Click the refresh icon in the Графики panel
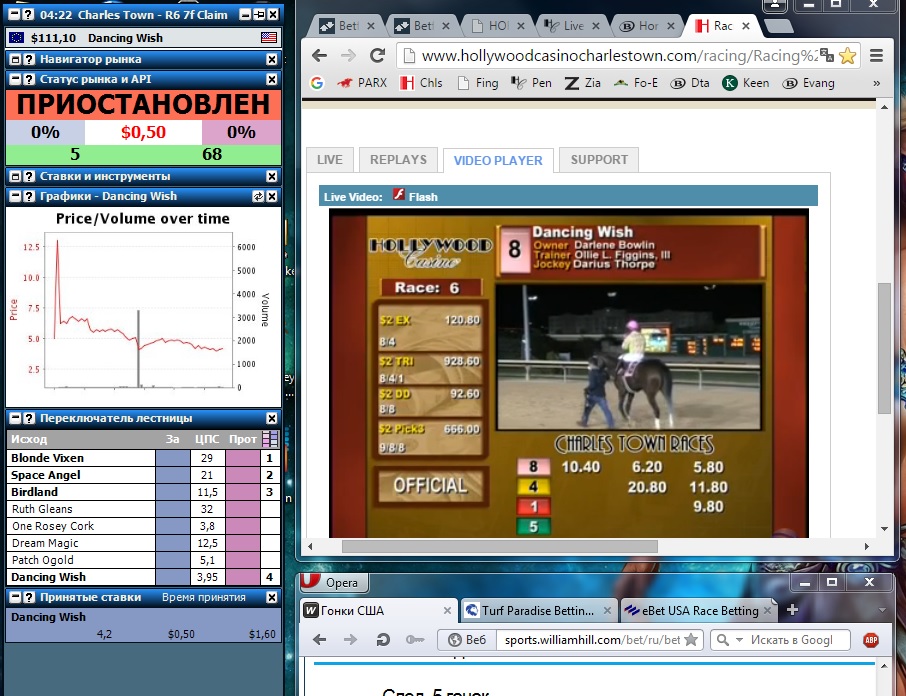Screen dimensions: 906x696 [258, 197]
